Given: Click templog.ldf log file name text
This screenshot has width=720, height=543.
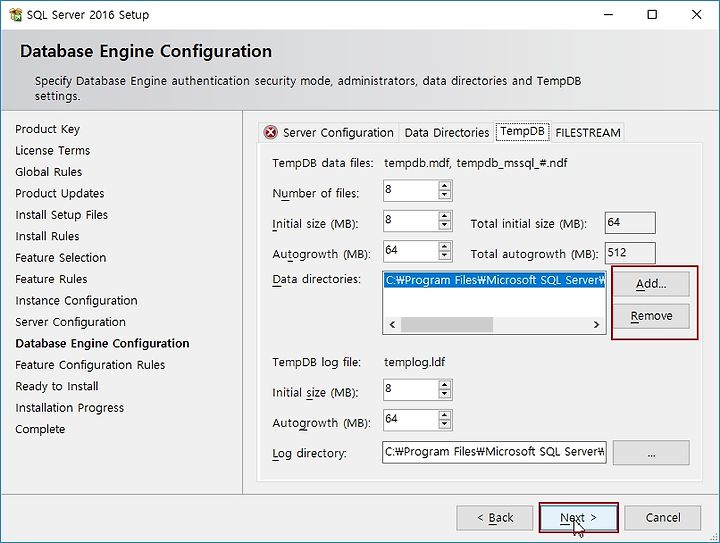Looking at the screenshot, I should [414, 362].
